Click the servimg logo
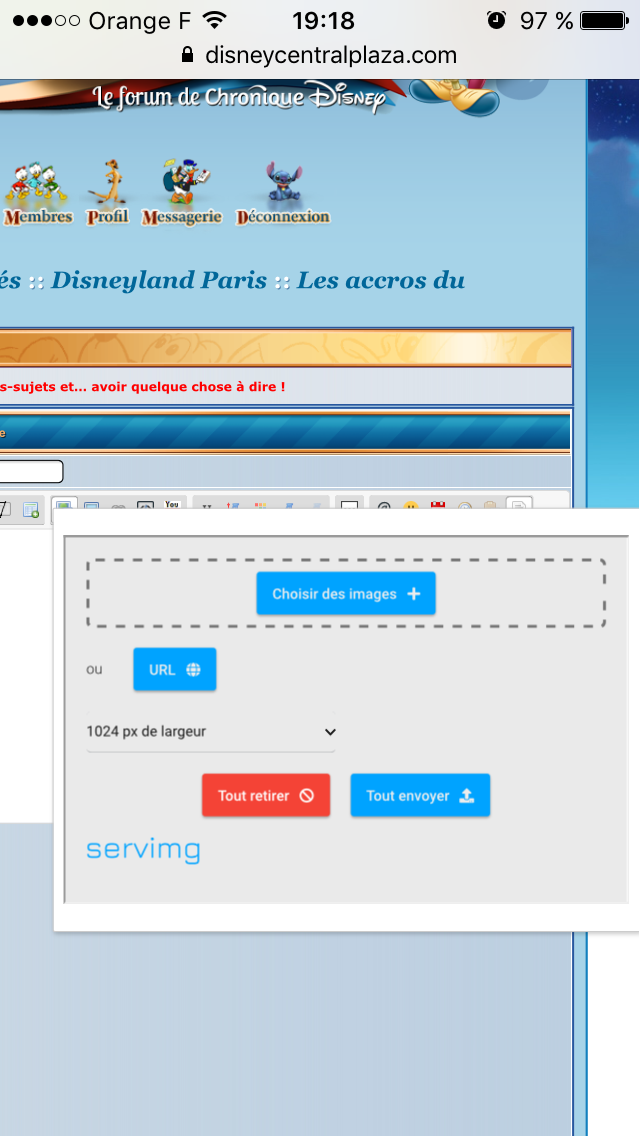The height and width of the screenshot is (1136, 640). coord(144,851)
